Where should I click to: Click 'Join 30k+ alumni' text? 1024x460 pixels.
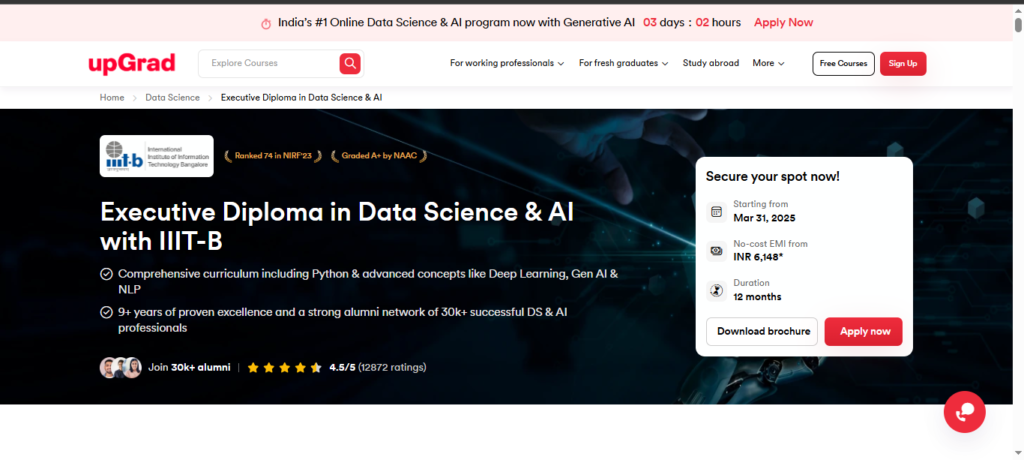click(x=189, y=367)
